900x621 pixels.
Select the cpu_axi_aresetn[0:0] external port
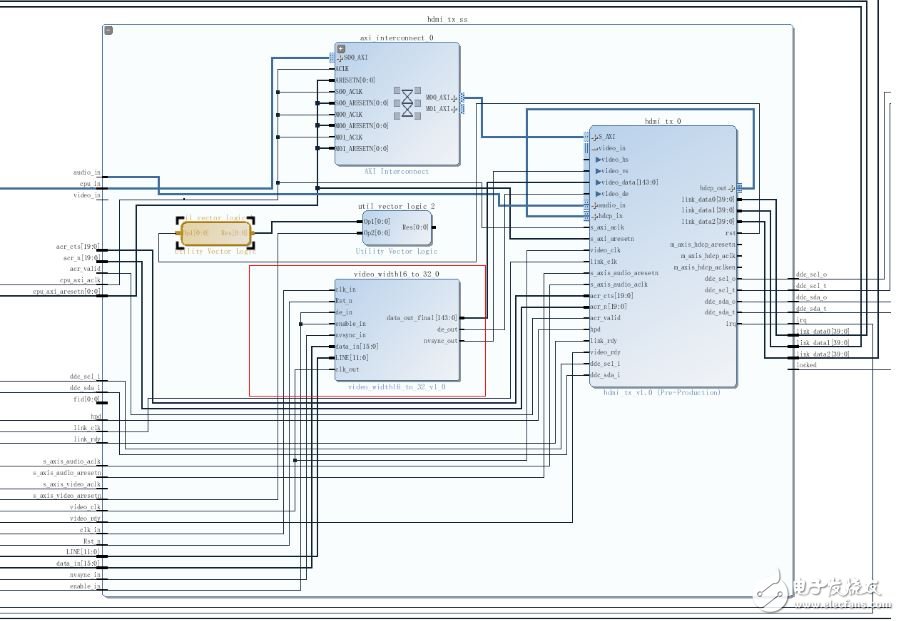[x=67, y=292]
